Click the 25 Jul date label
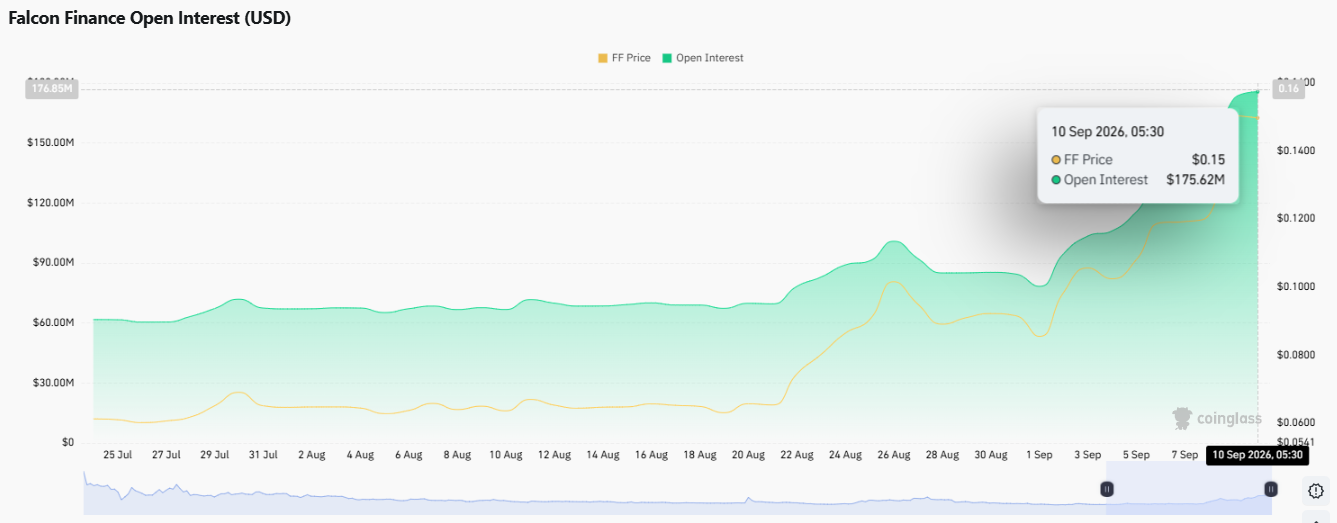Screen dimensions: 1337x523 tap(118, 454)
